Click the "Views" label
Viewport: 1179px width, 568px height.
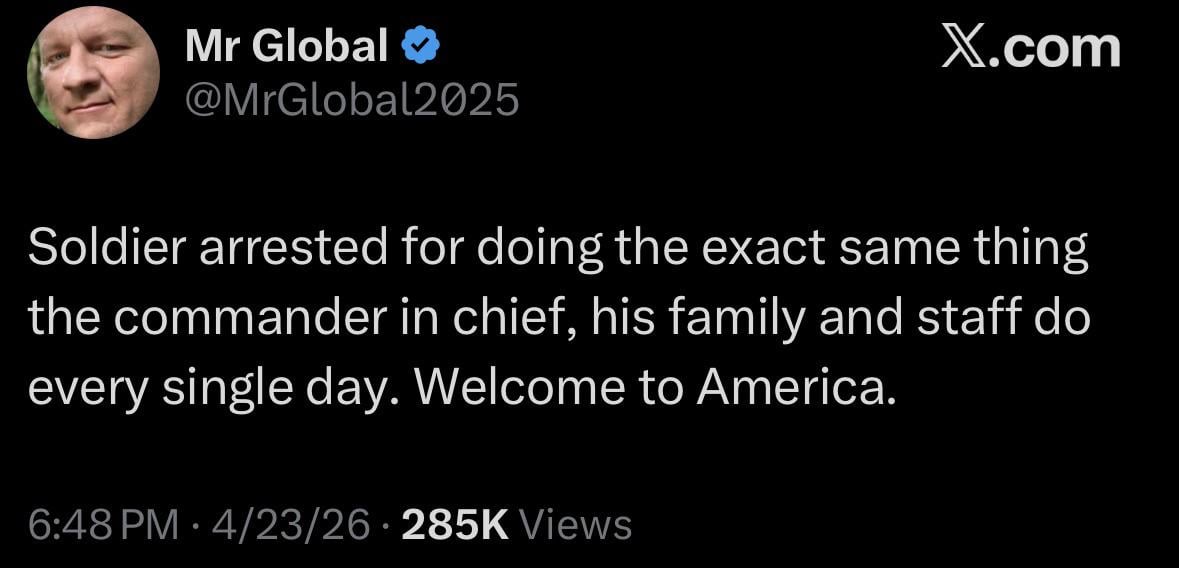(577, 524)
